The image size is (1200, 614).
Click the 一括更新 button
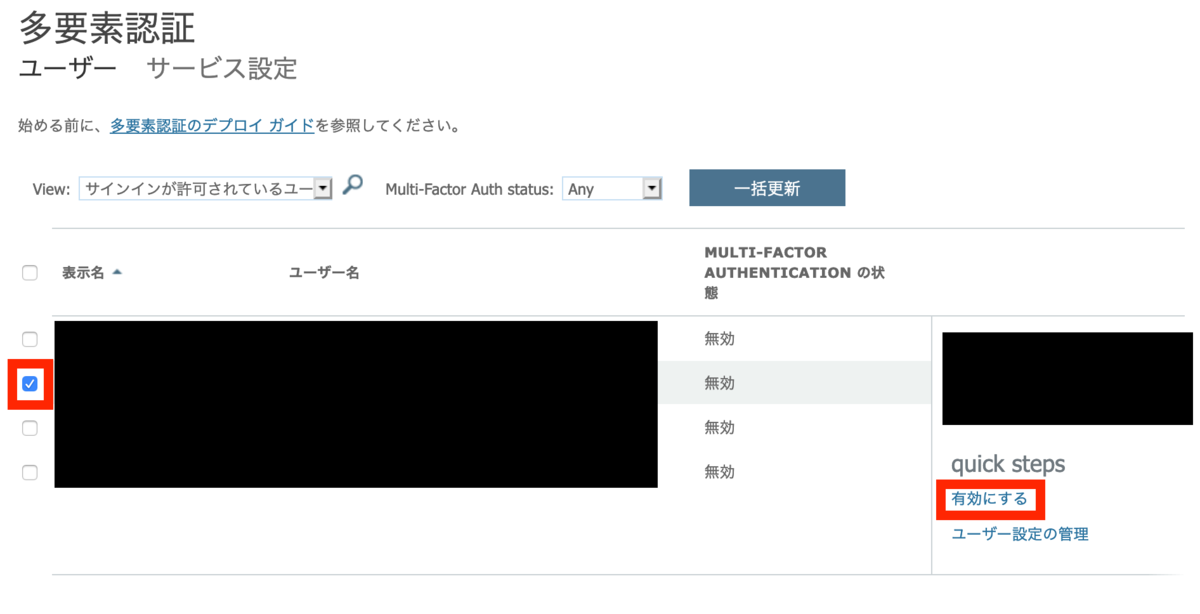coord(766,188)
